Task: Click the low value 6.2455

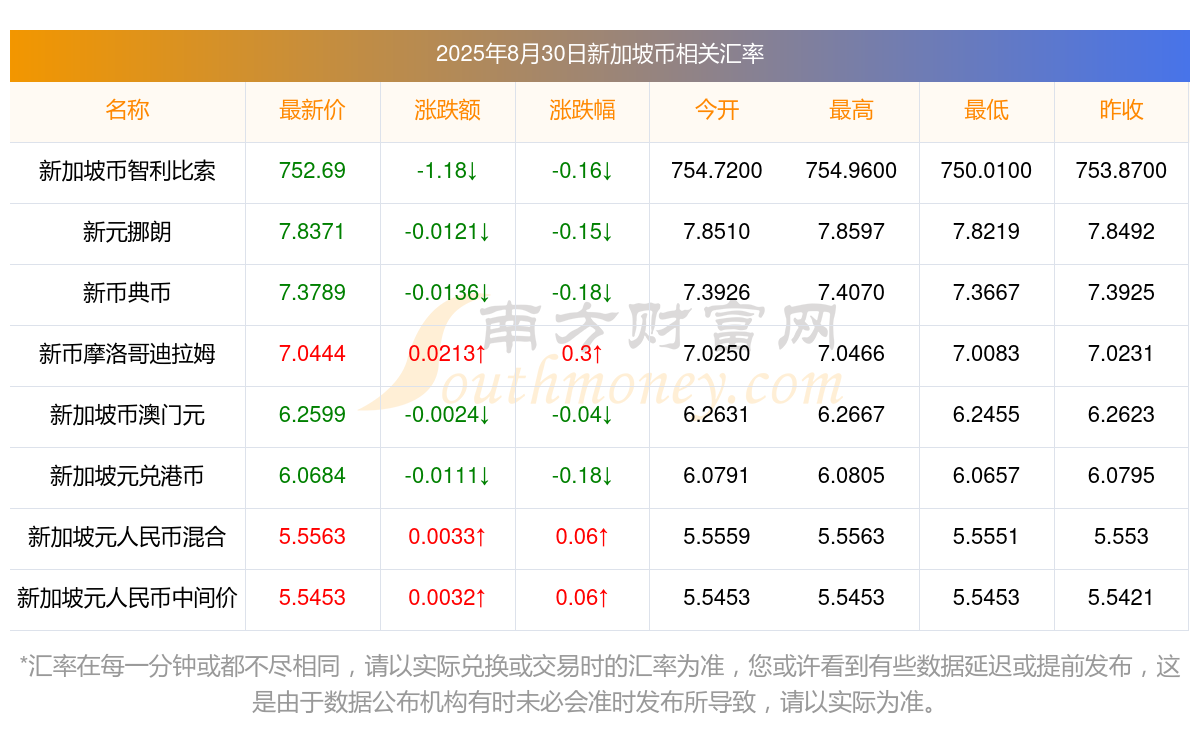Action: (986, 415)
